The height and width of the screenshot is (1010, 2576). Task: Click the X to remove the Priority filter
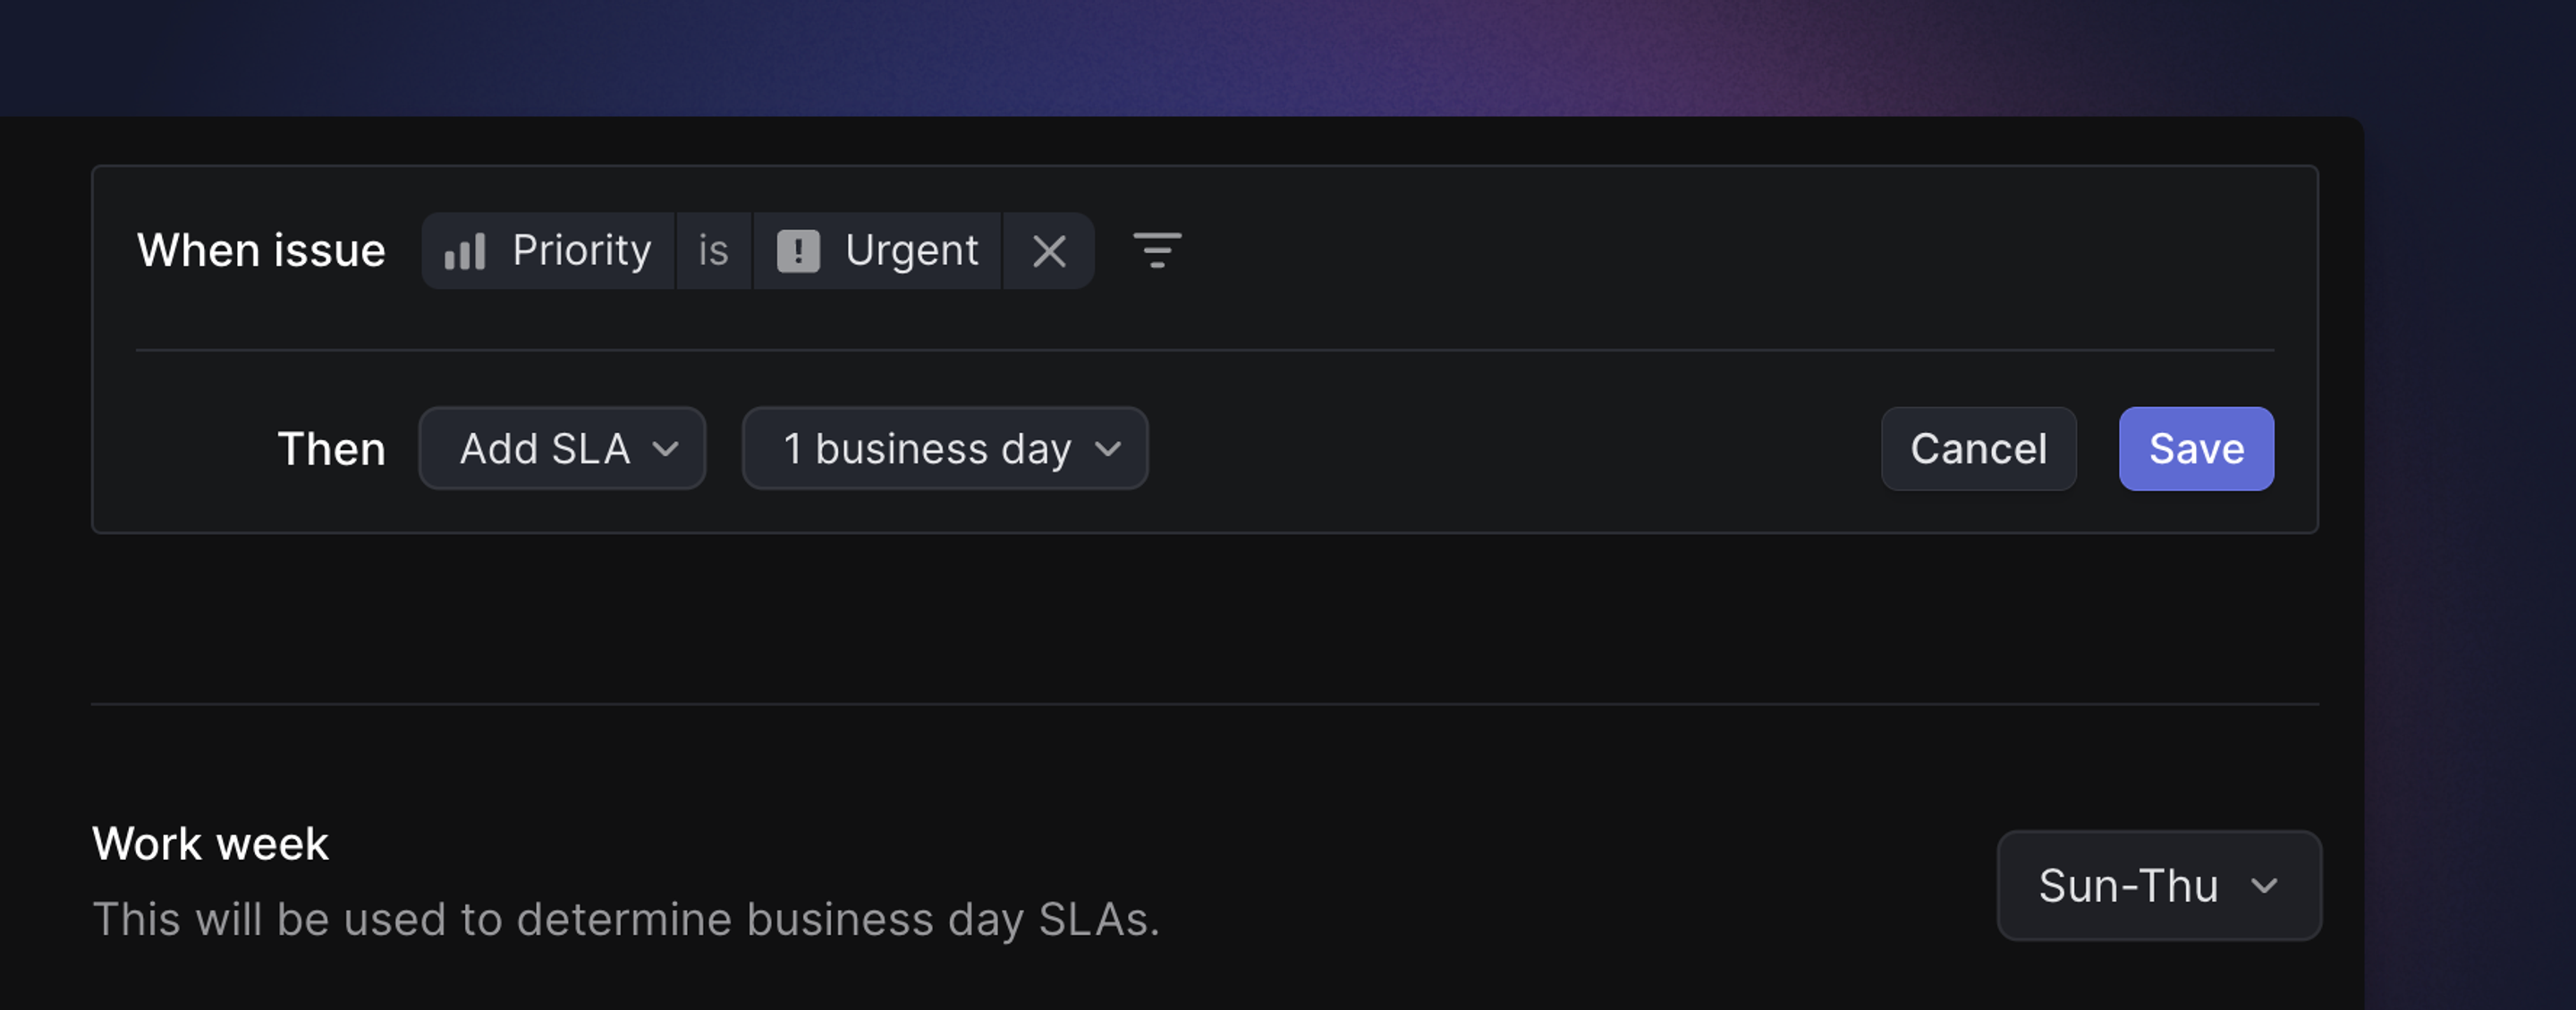(1049, 251)
